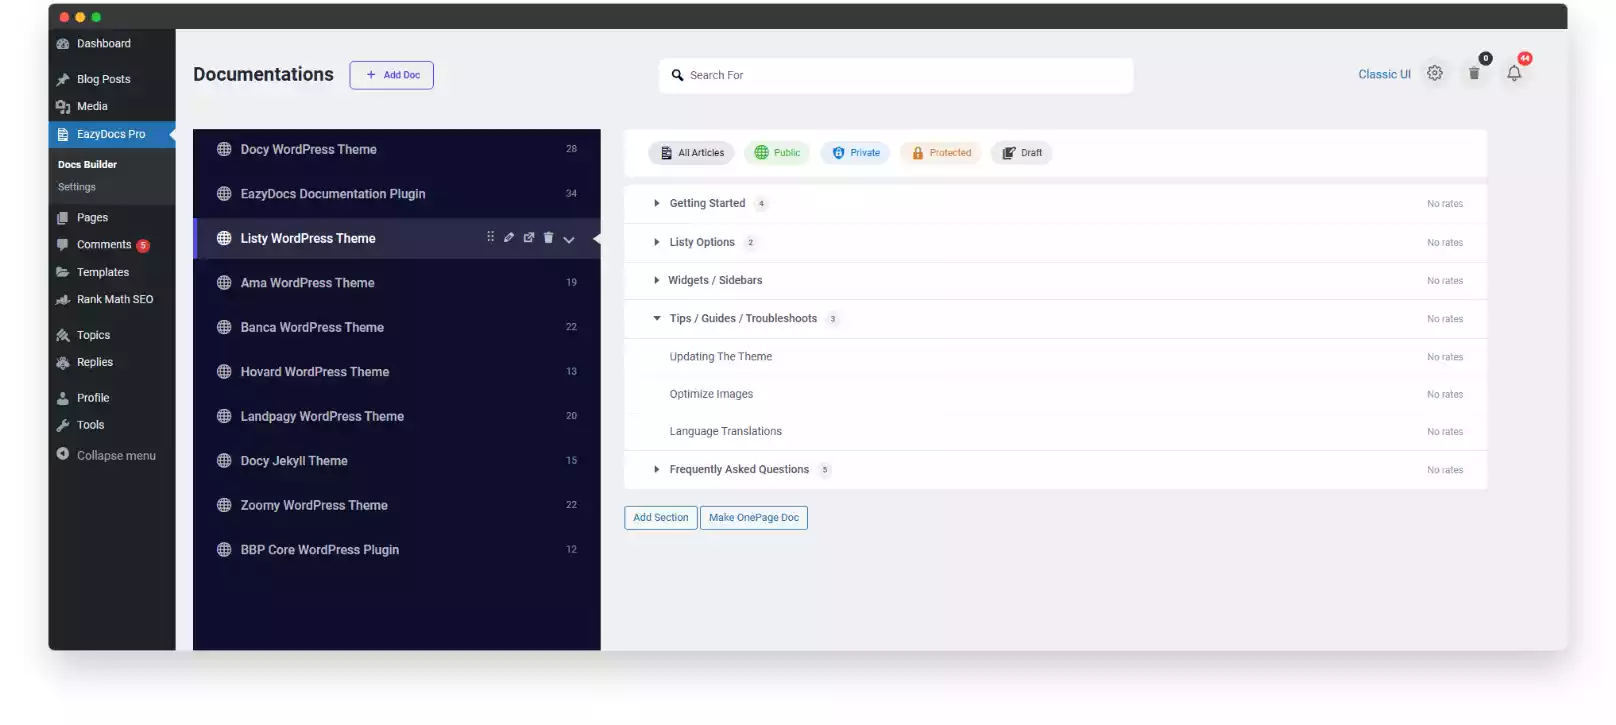Click the Add Doc button
Image resolution: width=1616 pixels, height=725 pixels.
(x=391, y=75)
